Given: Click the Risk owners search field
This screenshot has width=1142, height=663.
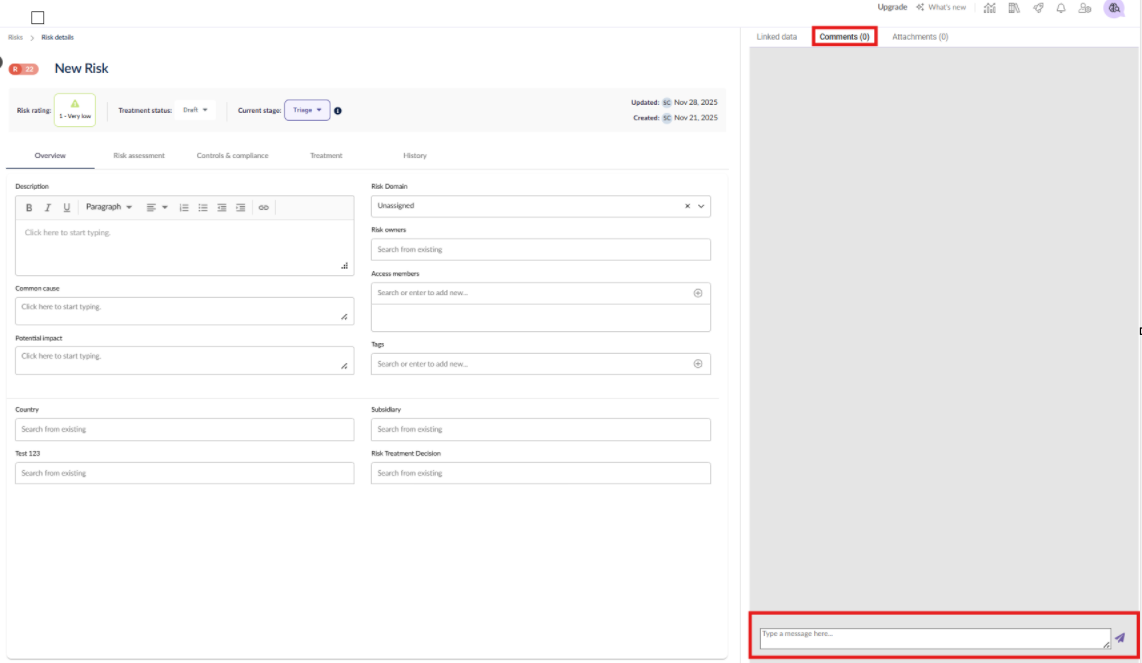Looking at the screenshot, I should (540, 250).
